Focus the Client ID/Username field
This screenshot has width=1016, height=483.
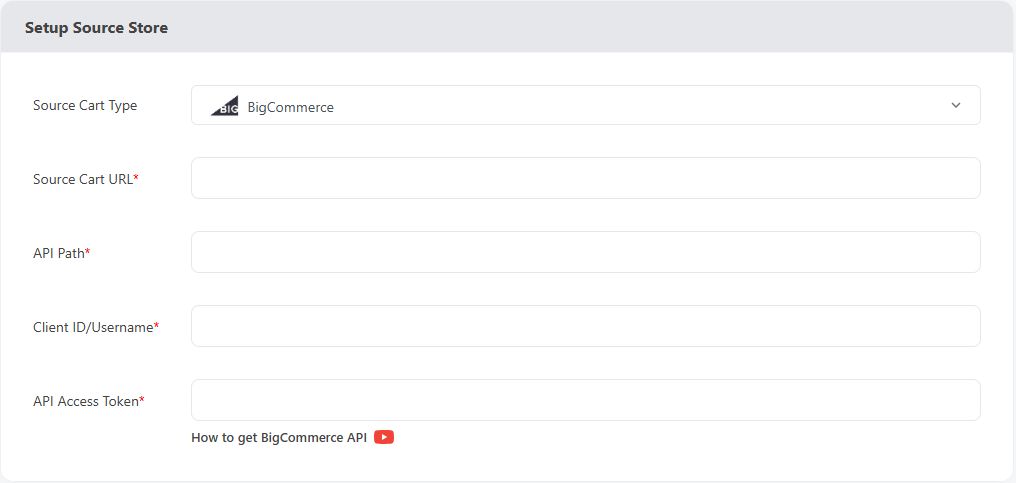click(585, 325)
